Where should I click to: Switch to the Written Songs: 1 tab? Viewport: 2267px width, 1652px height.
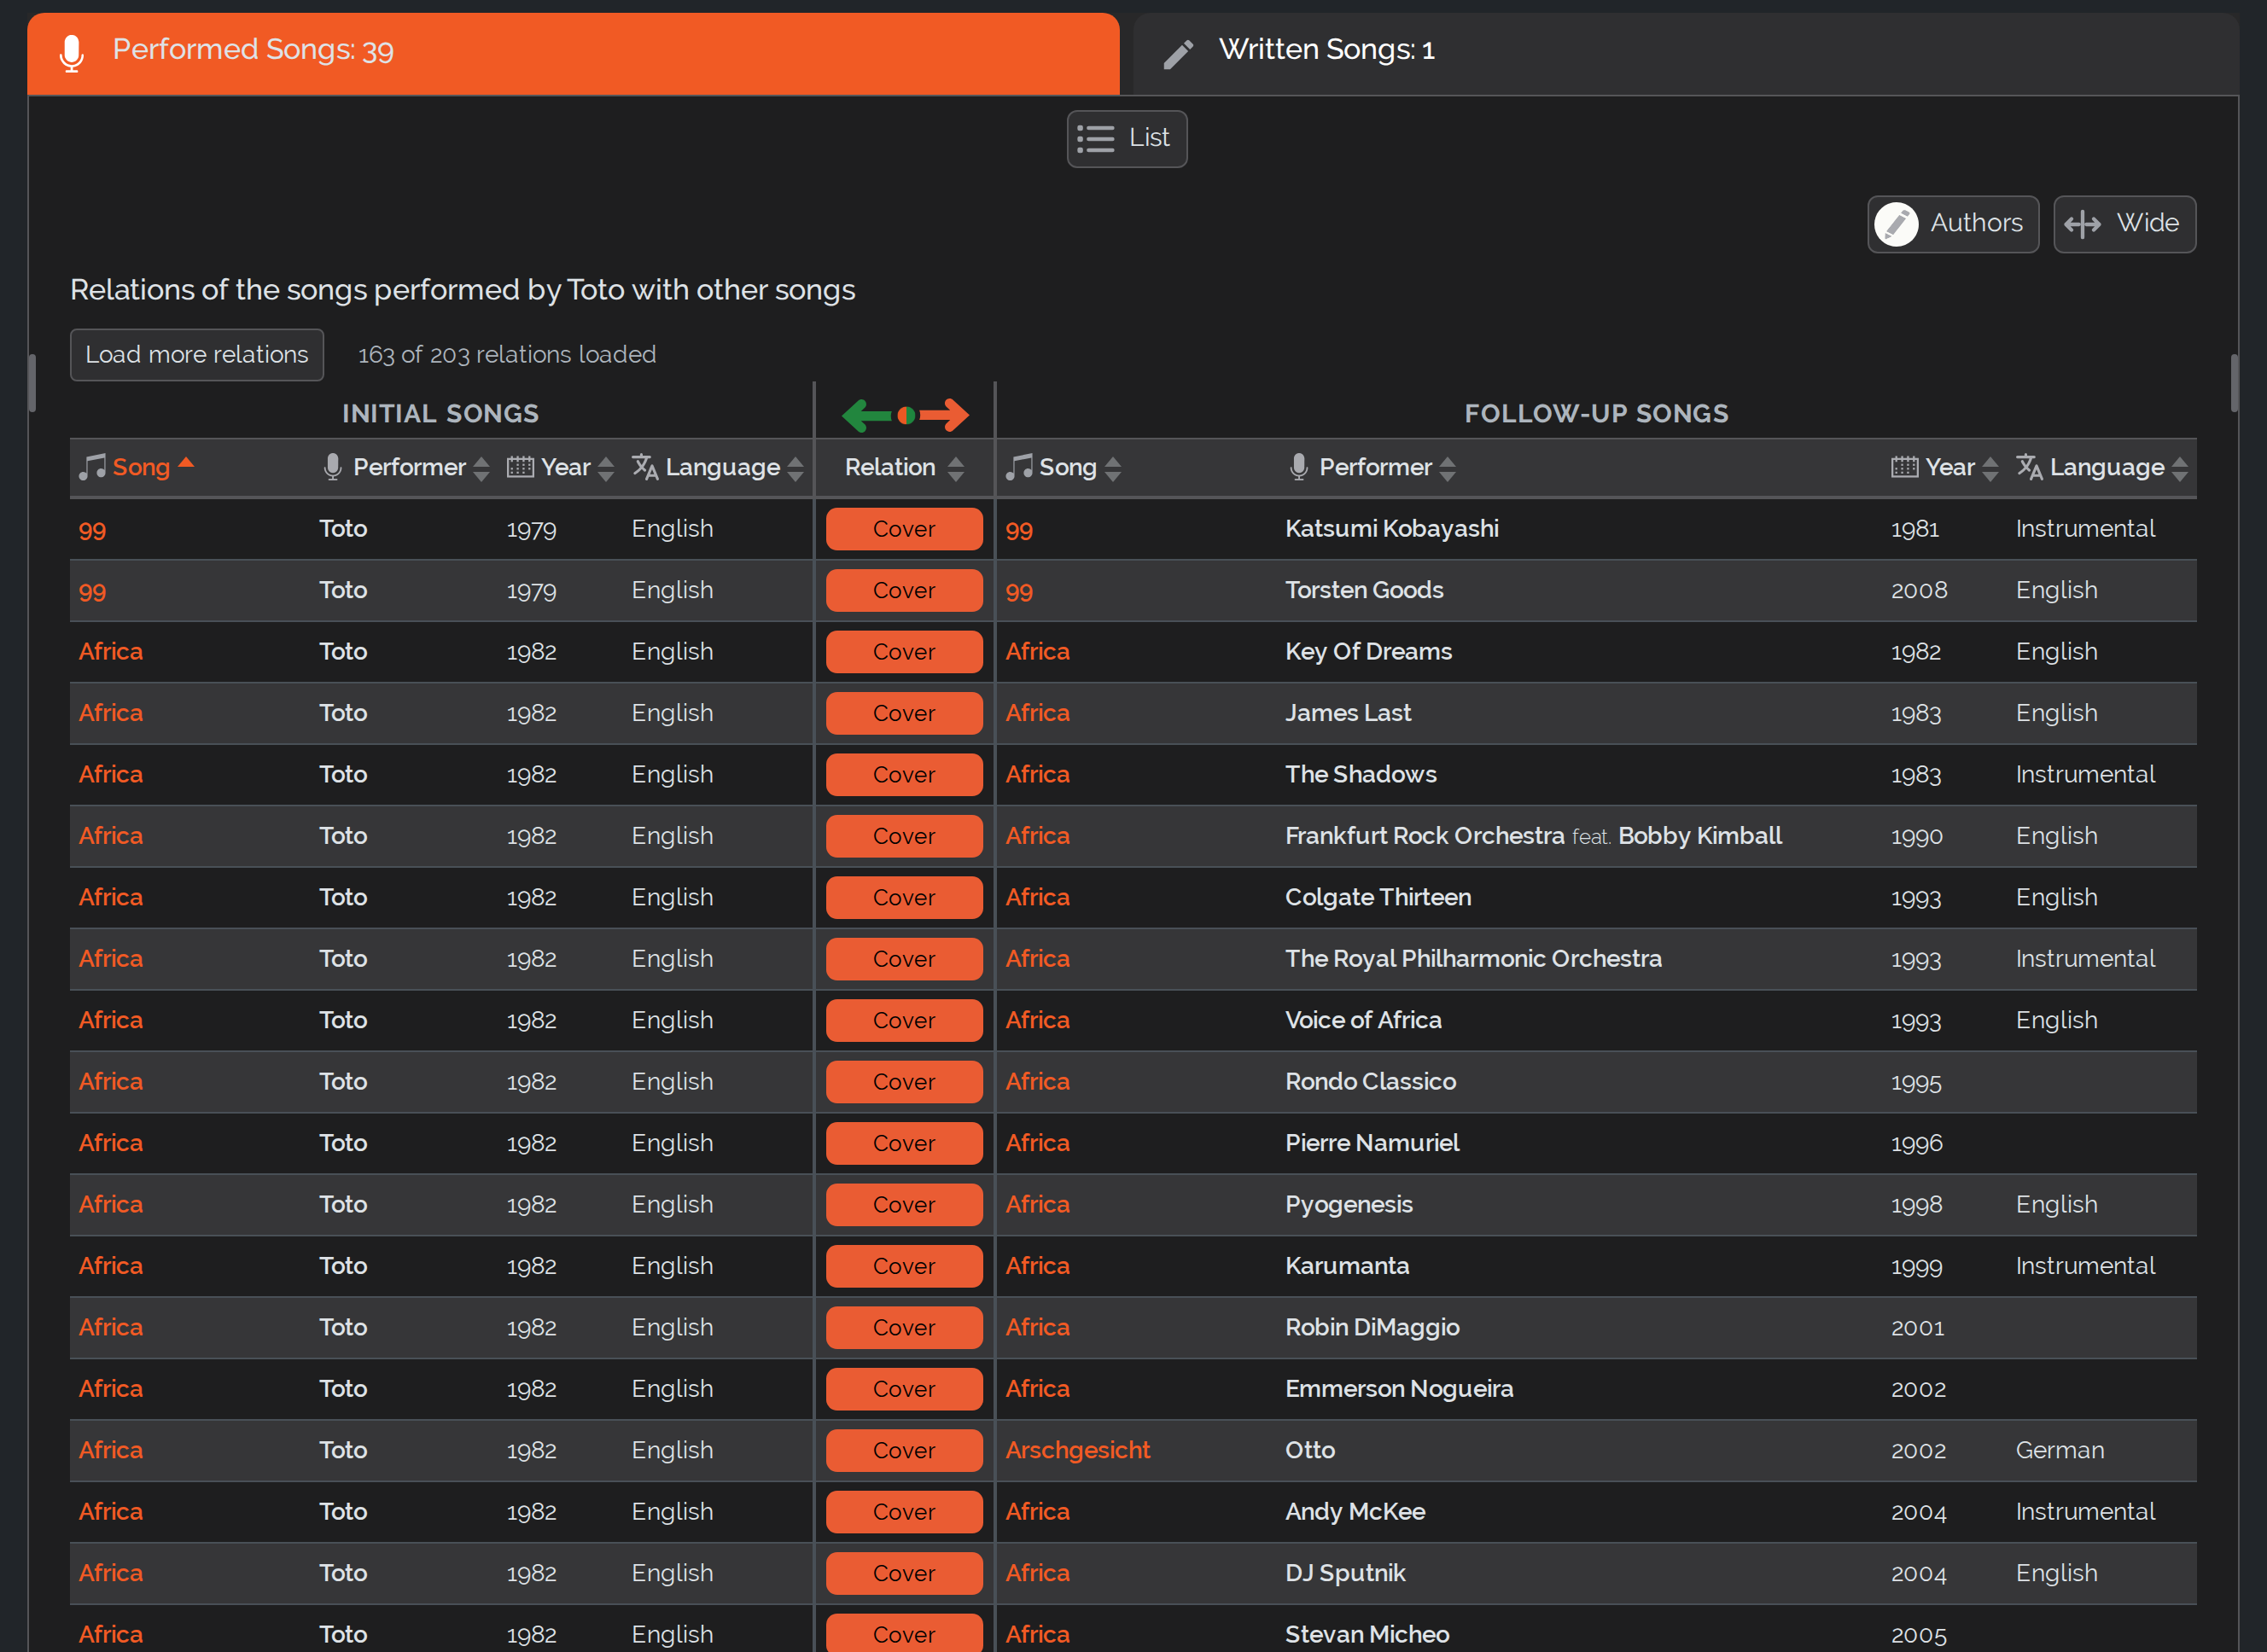[1685, 53]
